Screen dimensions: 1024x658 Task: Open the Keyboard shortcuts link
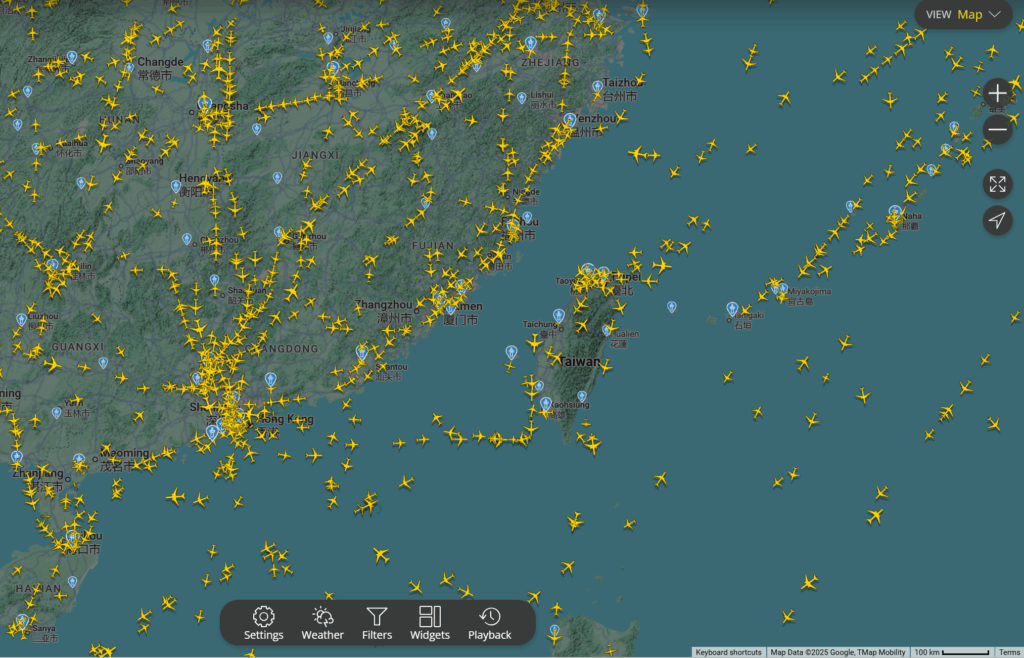(x=729, y=651)
